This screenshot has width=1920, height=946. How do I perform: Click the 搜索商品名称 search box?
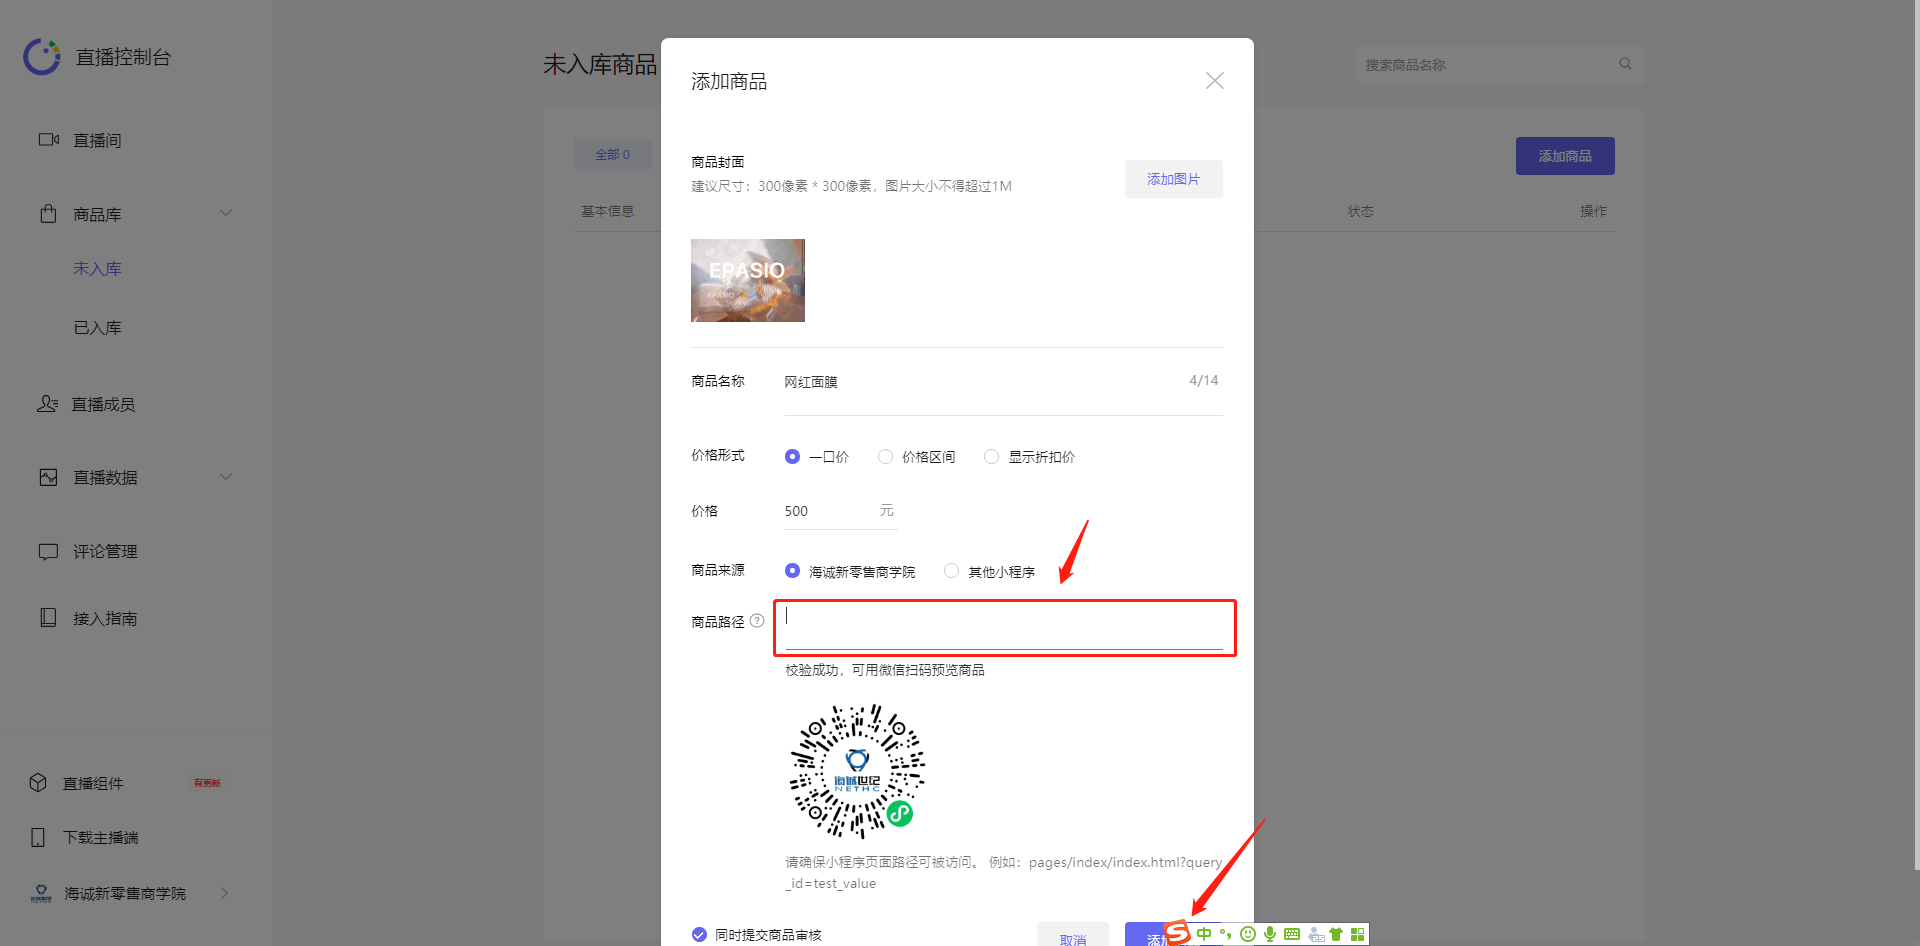click(1500, 65)
